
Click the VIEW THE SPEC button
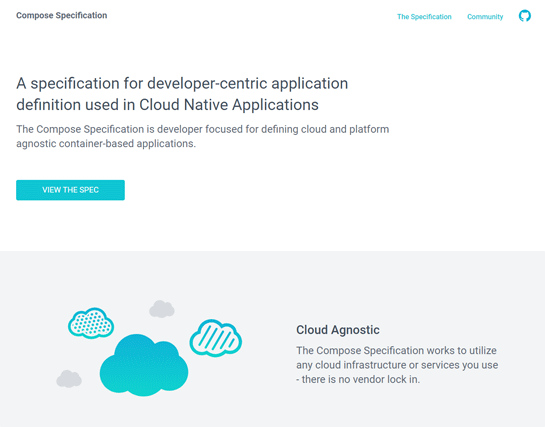(70, 190)
